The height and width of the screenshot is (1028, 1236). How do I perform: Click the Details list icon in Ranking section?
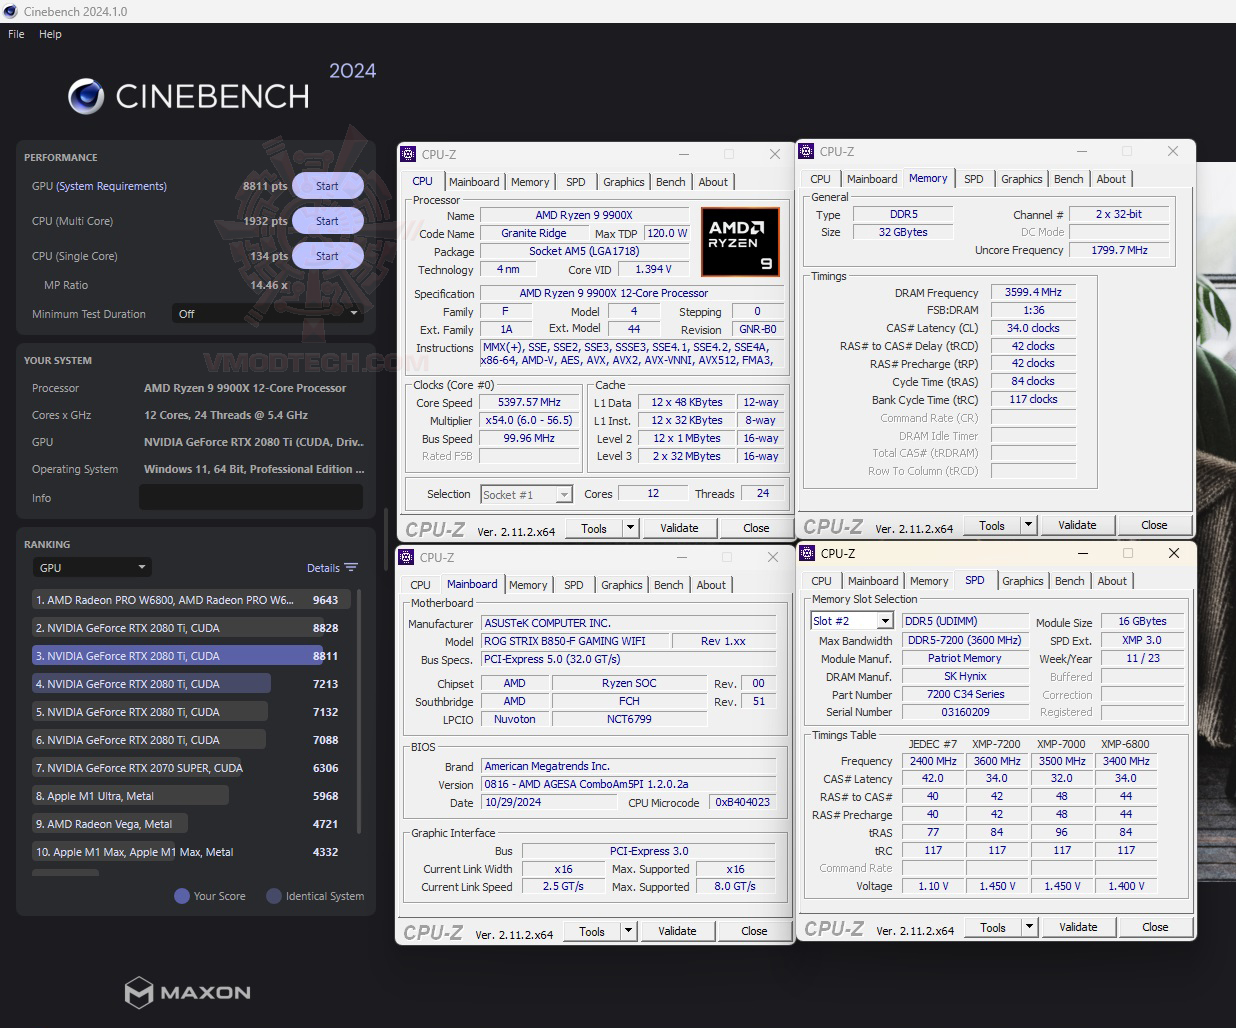coord(352,567)
